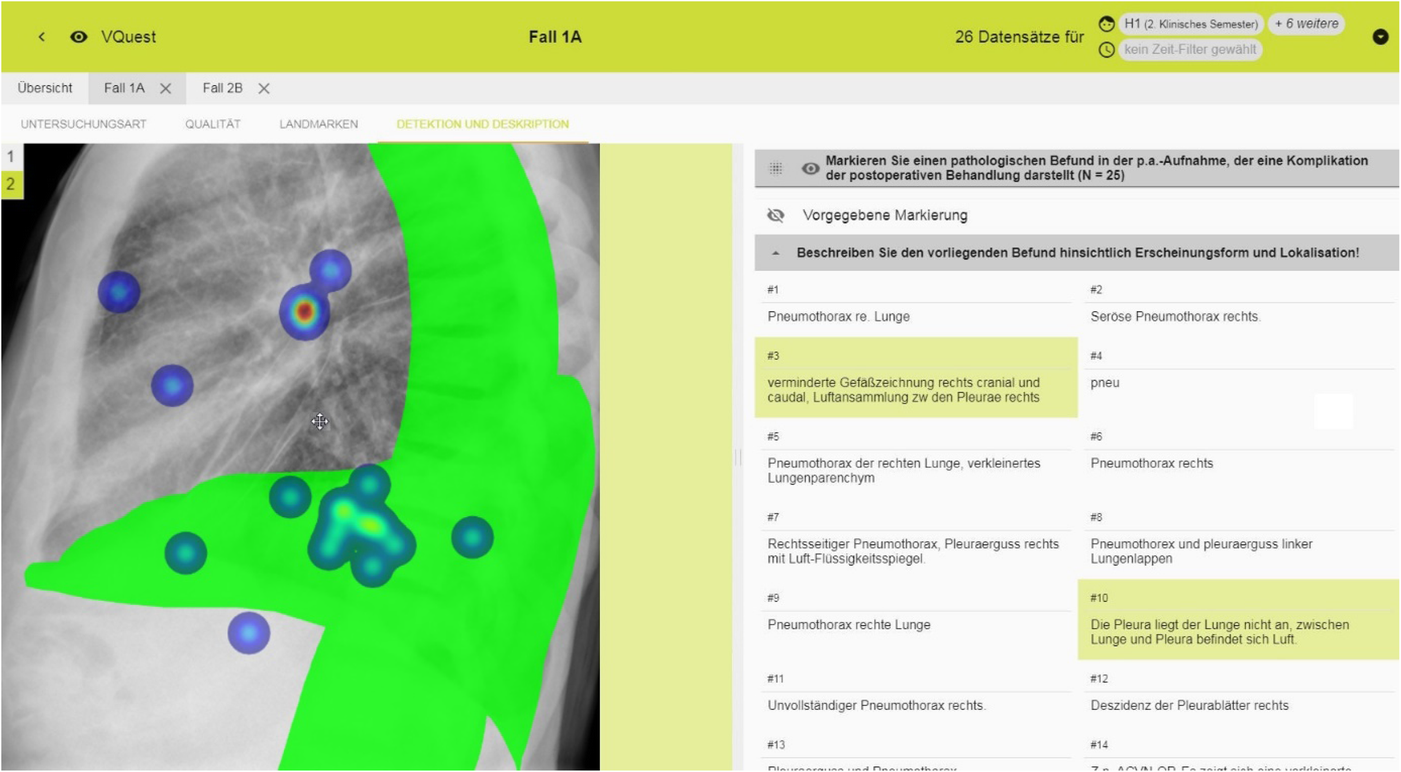Image resolution: width=1401 pixels, height=772 pixels.
Task: Toggle visibility eye of the Markieren question
Action: tap(811, 168)
